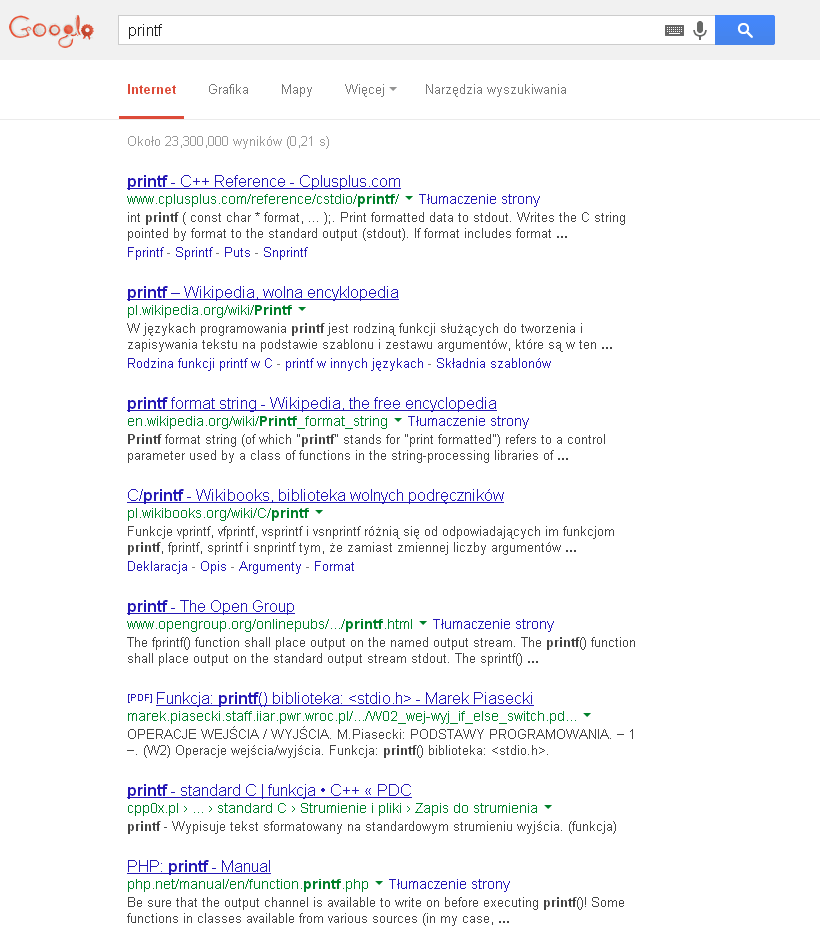This screenshot has width=820, height=934.
Task: Open the Deklaracja sitelink
Action: pyautogui.click(x=157, y=566)
